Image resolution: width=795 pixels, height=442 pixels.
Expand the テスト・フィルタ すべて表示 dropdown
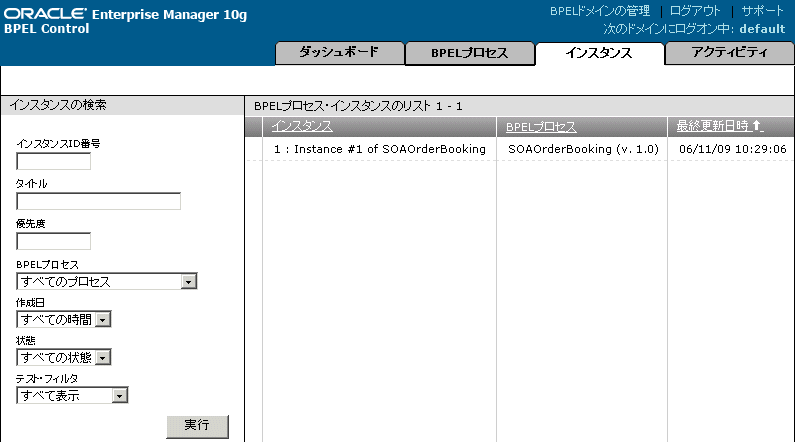point(72,395)
